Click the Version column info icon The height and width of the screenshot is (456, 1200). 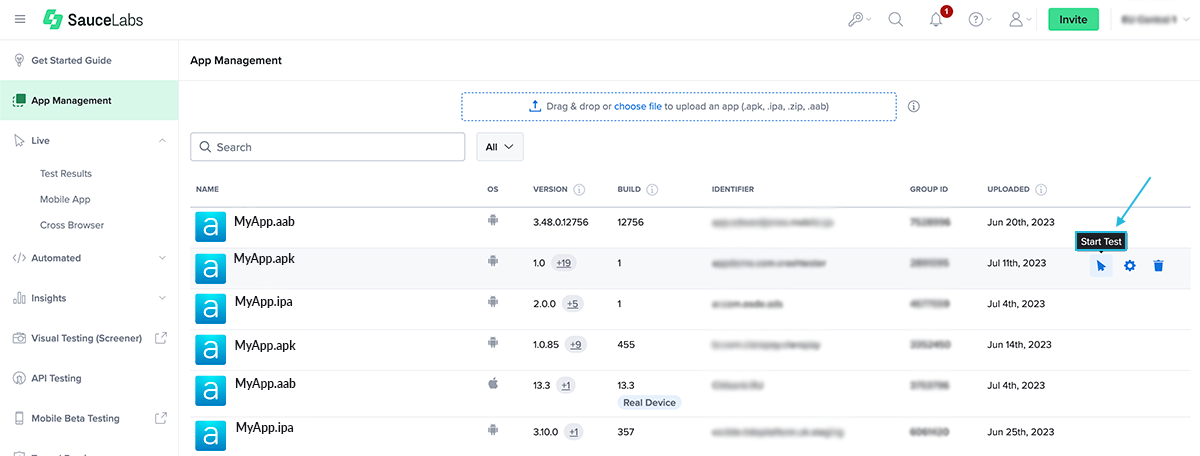580,189
